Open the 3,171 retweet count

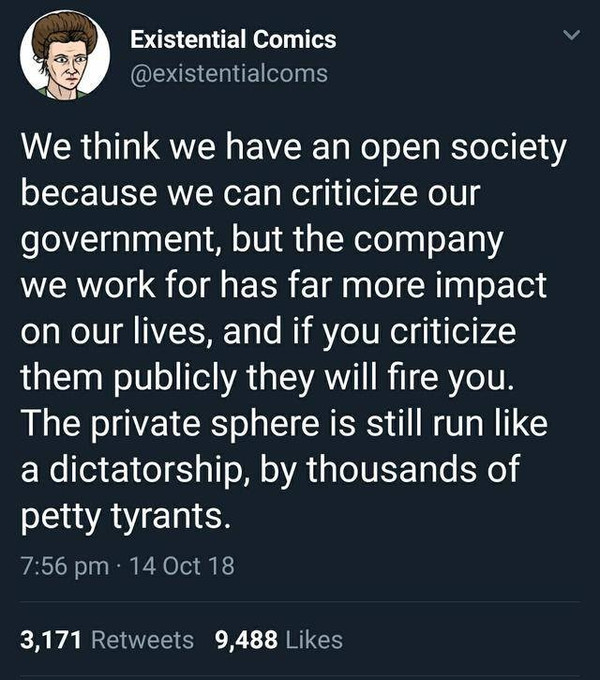point(52,639)
